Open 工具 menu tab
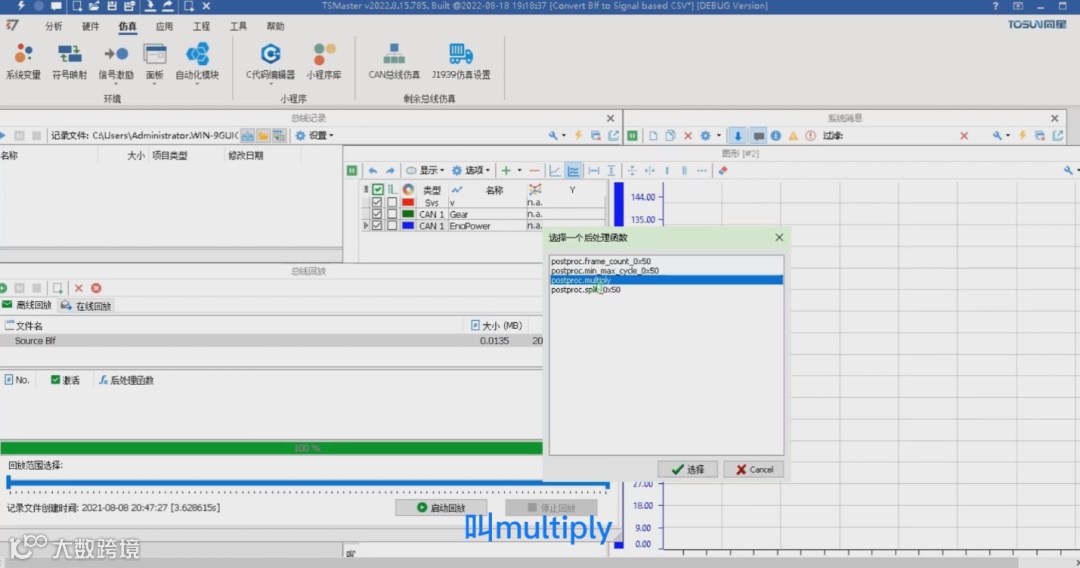The image size is (1080, 568). [x=238, y=26]
